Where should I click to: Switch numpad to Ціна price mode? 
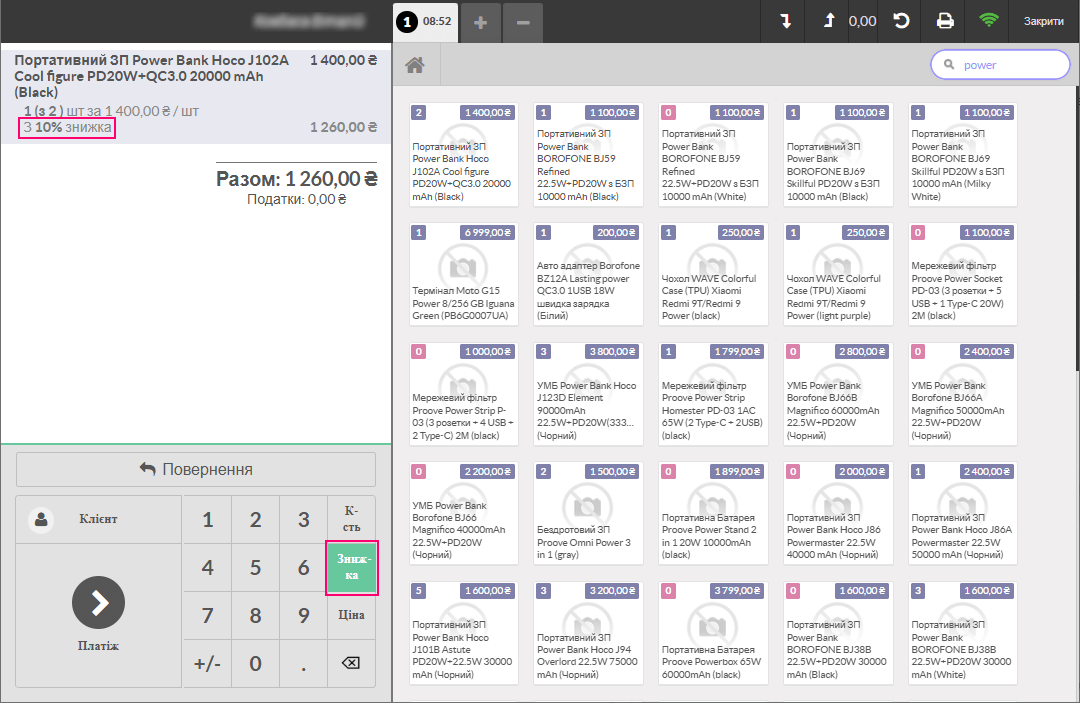[x=351, y=615]
